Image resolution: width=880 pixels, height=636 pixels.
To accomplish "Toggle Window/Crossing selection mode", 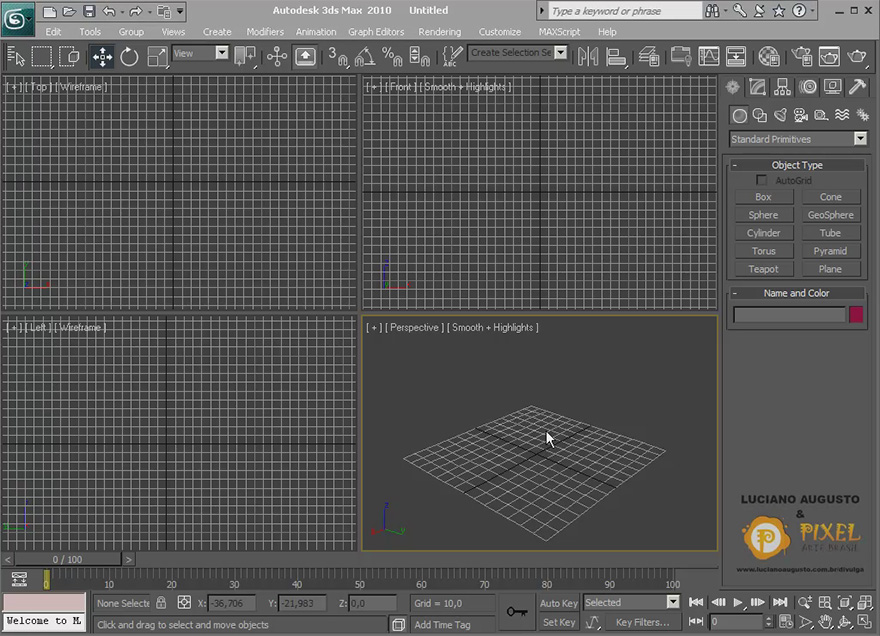I will tap(70, 56).
